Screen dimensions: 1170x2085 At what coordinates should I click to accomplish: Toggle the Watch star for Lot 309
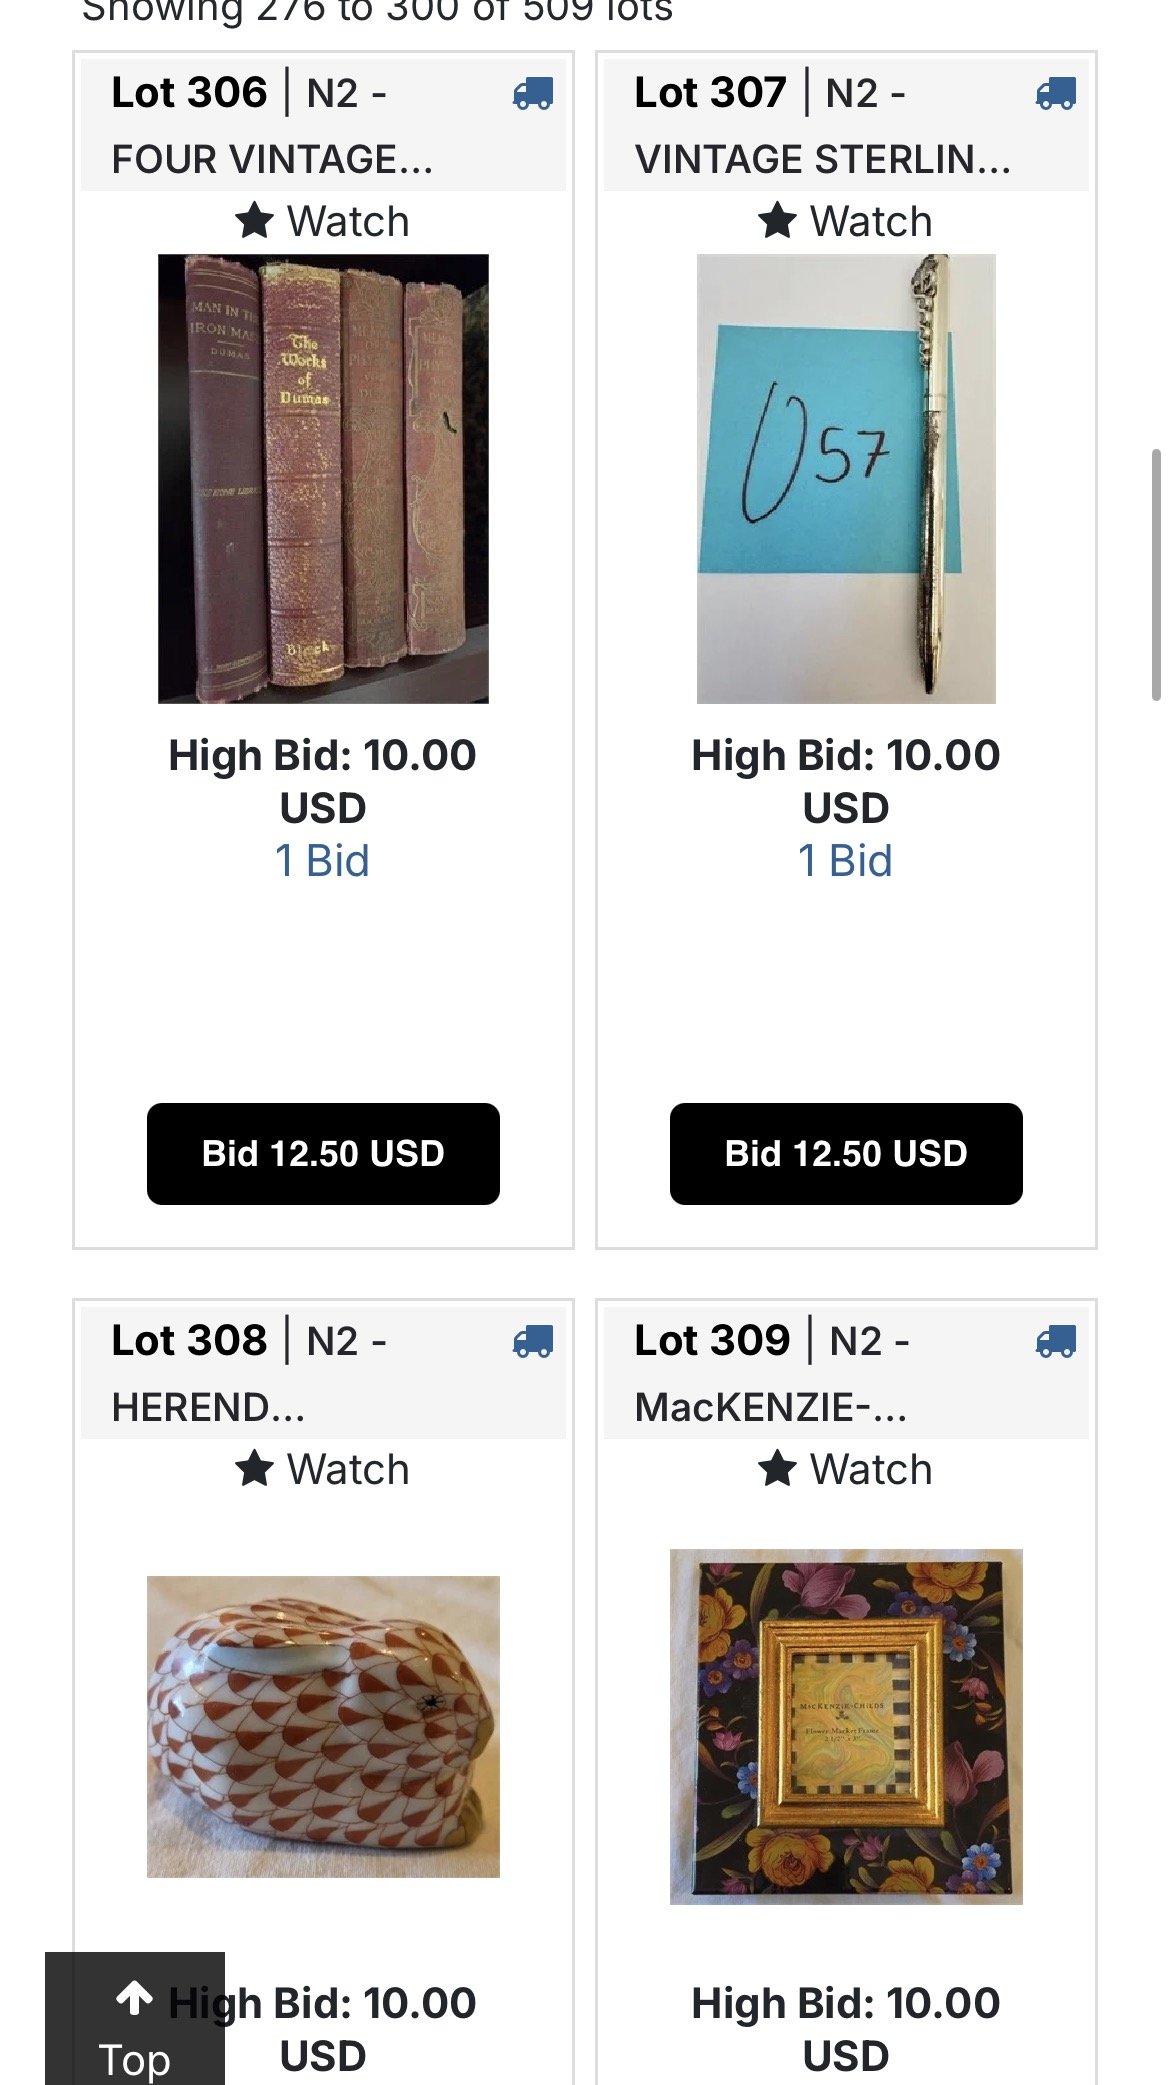pyautogui.click(x=778, y=1469)
